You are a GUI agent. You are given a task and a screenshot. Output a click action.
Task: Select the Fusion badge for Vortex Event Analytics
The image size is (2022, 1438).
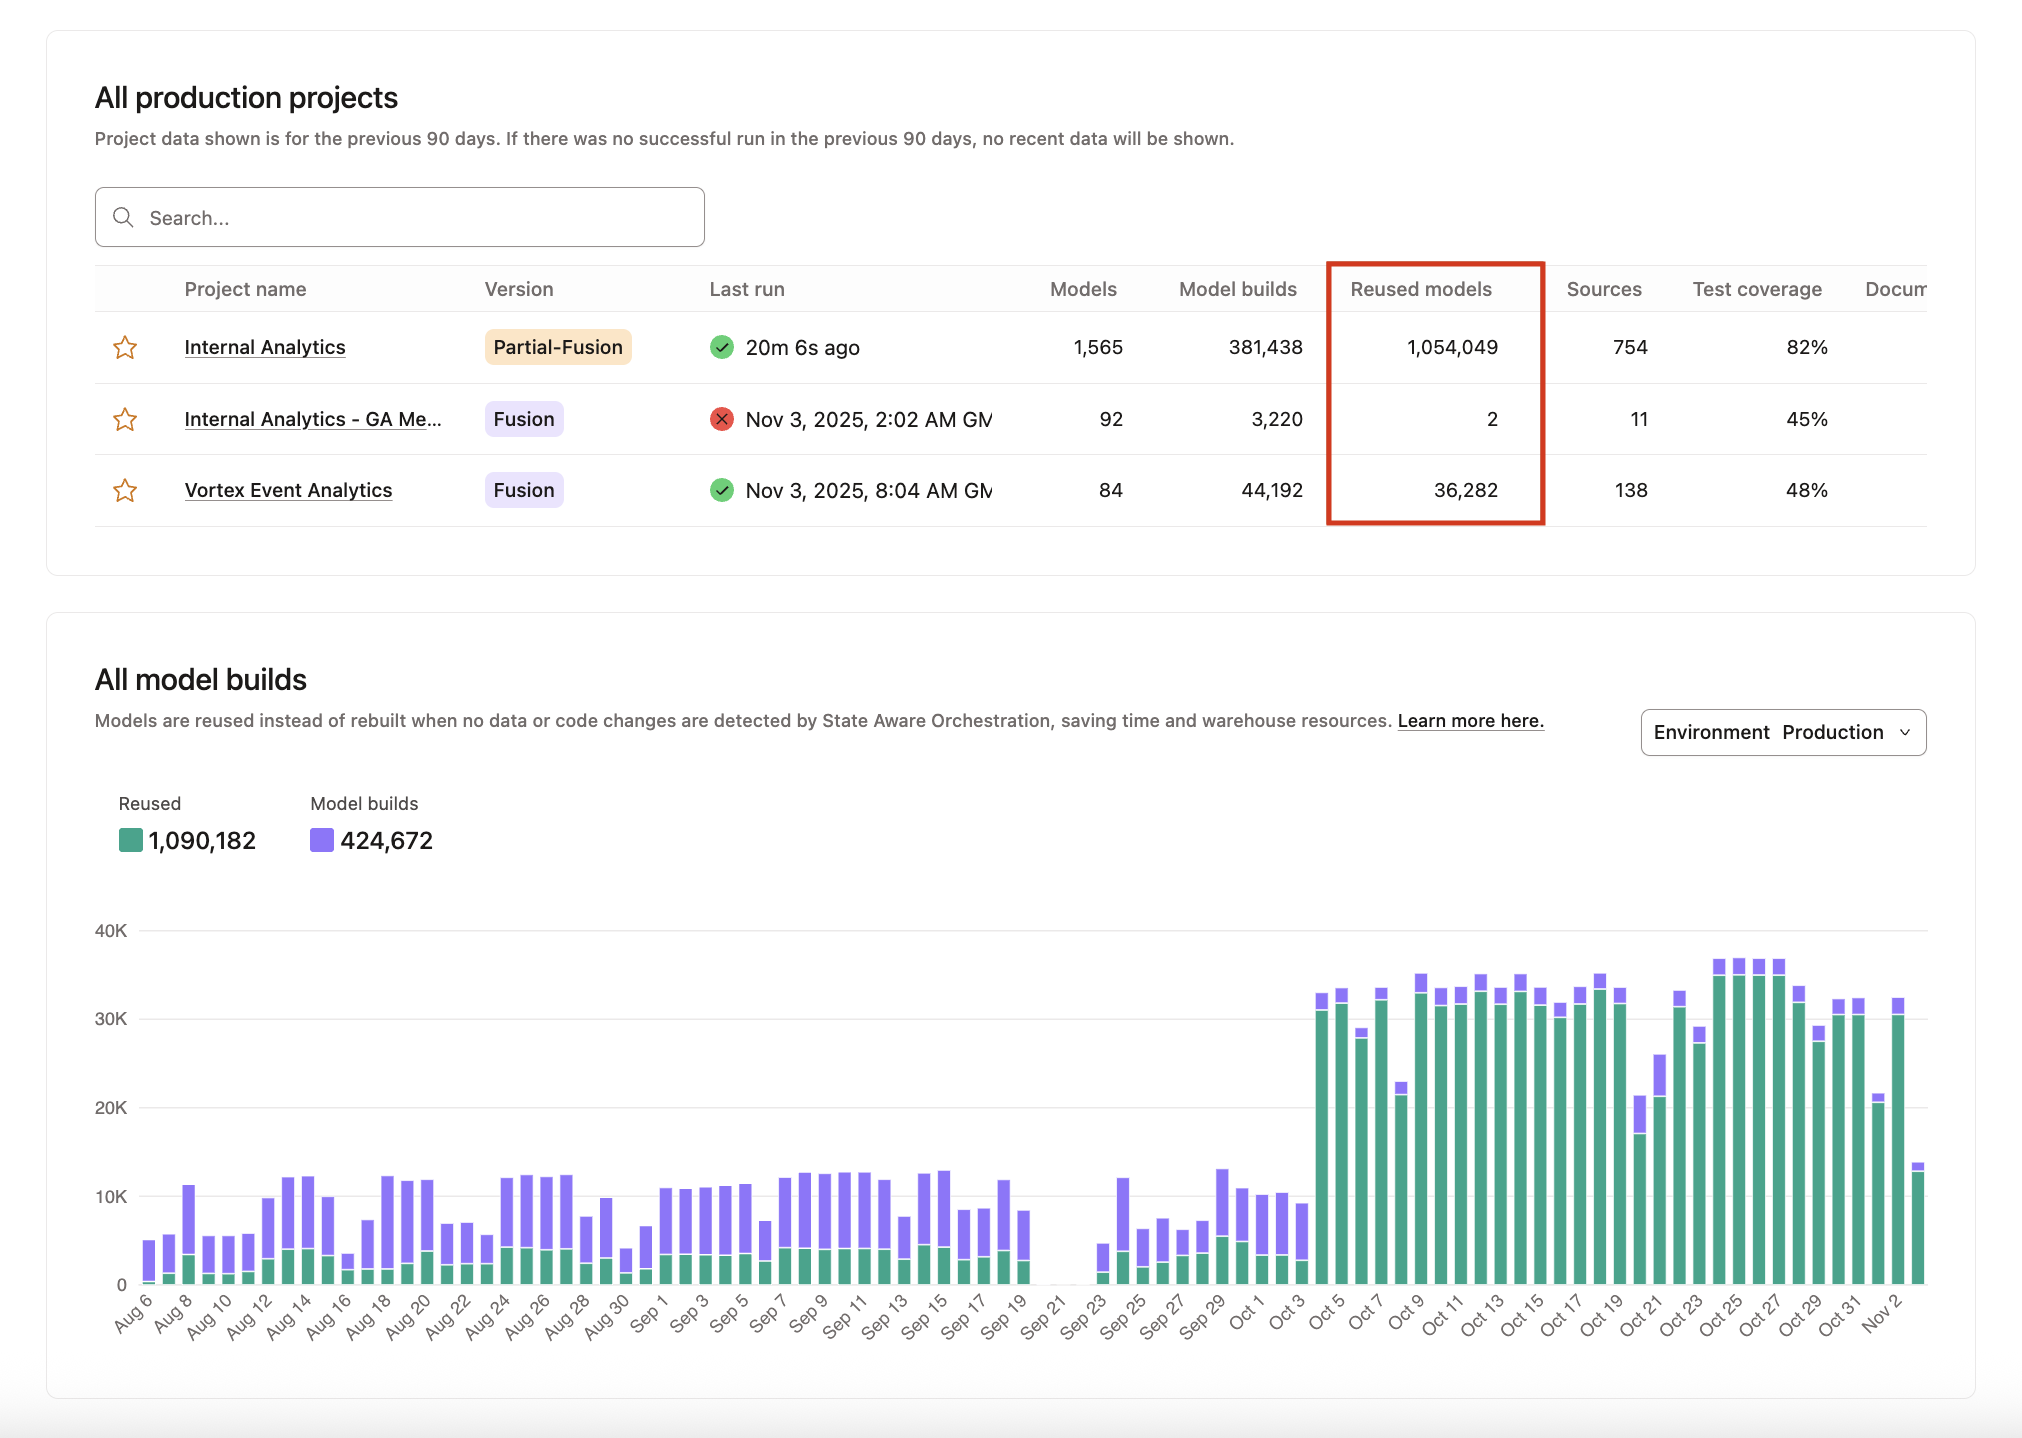click(523, 490)
